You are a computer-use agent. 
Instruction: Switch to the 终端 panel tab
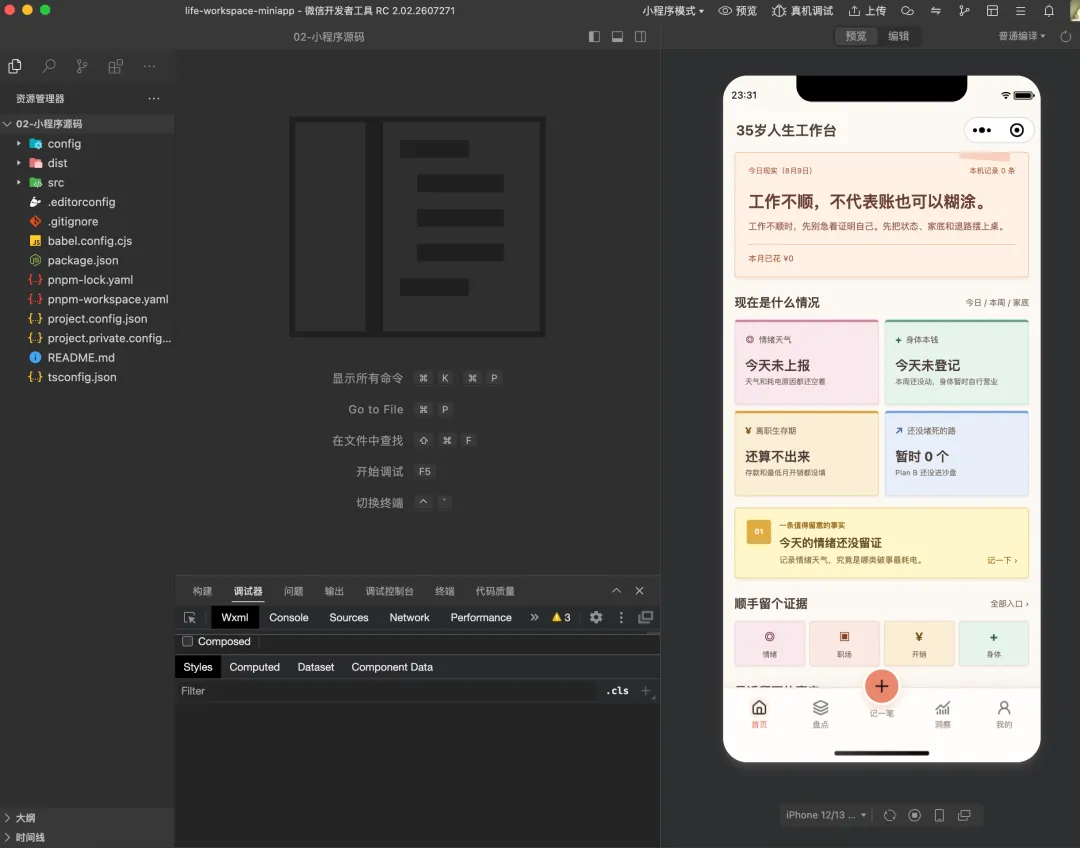click(x=445, y=591)
